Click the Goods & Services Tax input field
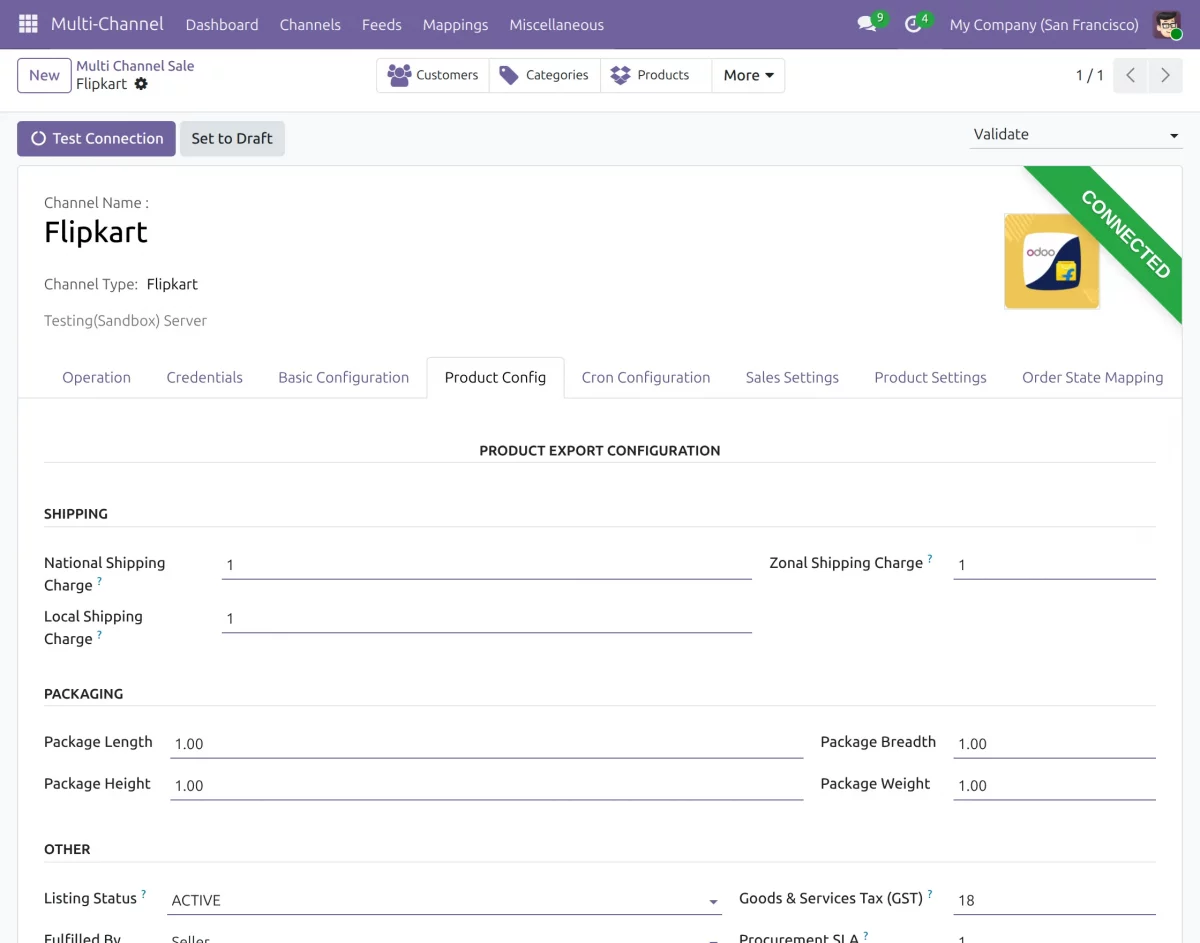The image size is (1200, 943). click(1054, 900)
